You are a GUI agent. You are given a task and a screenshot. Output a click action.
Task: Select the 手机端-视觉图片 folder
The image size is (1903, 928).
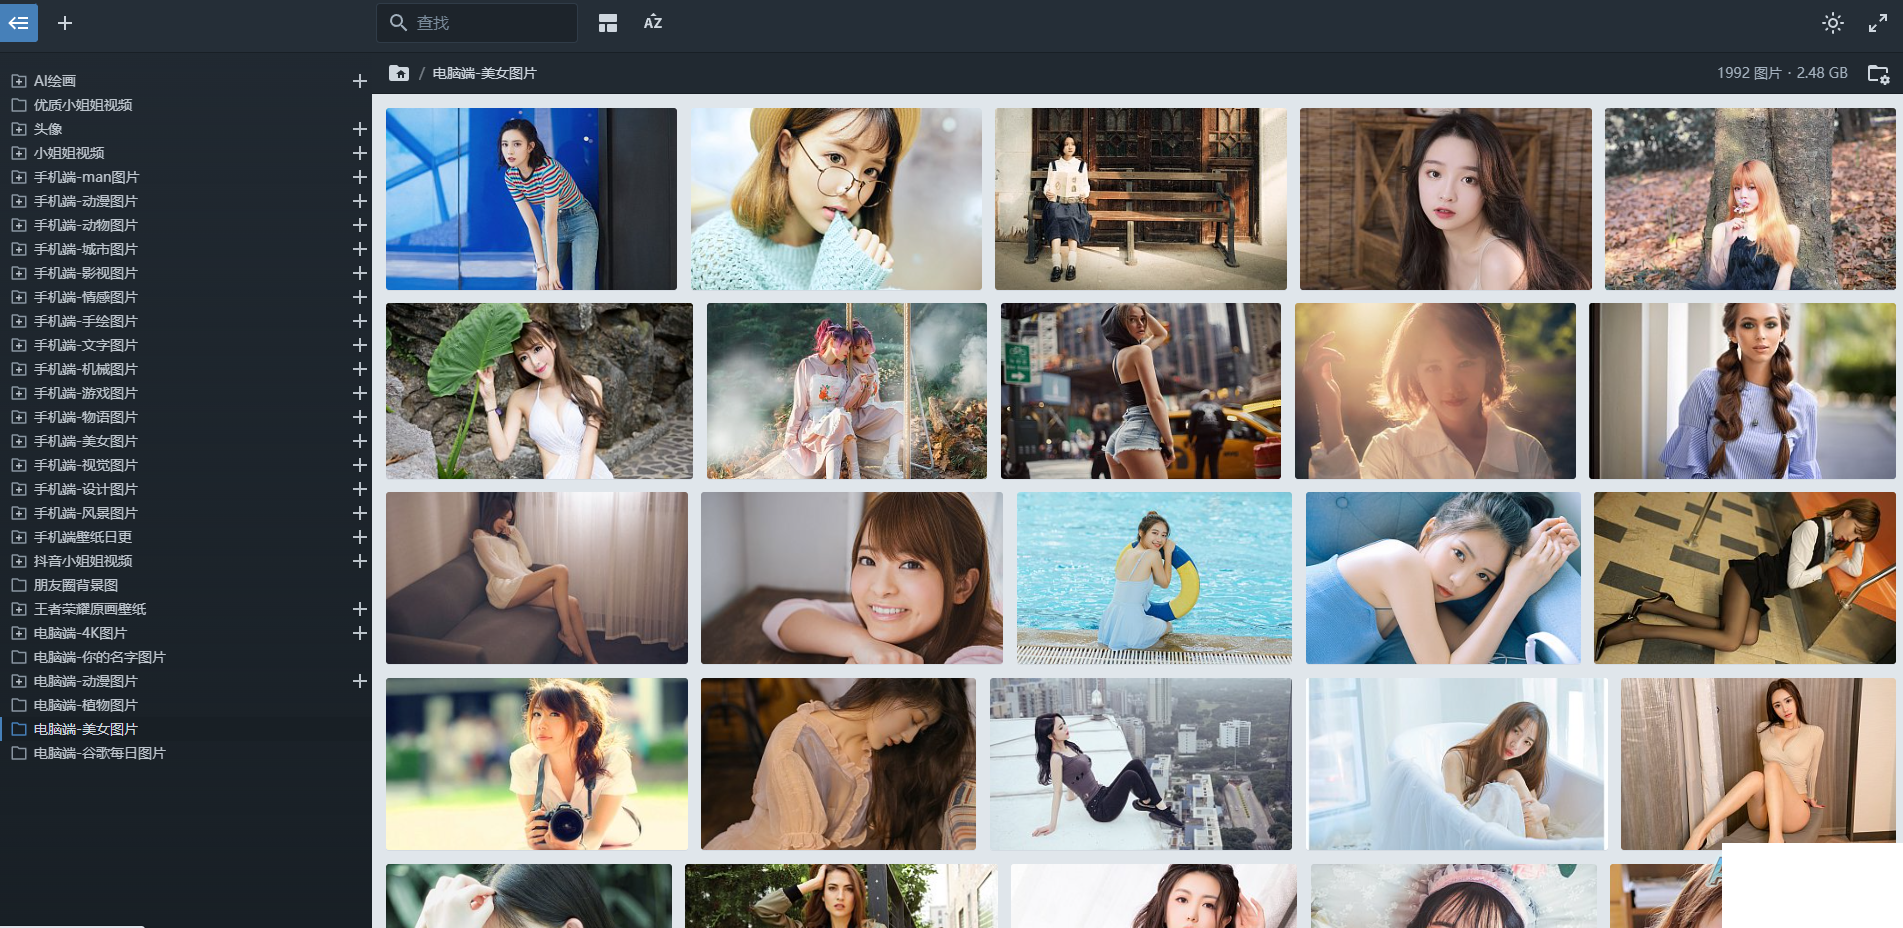coord(85,465)
